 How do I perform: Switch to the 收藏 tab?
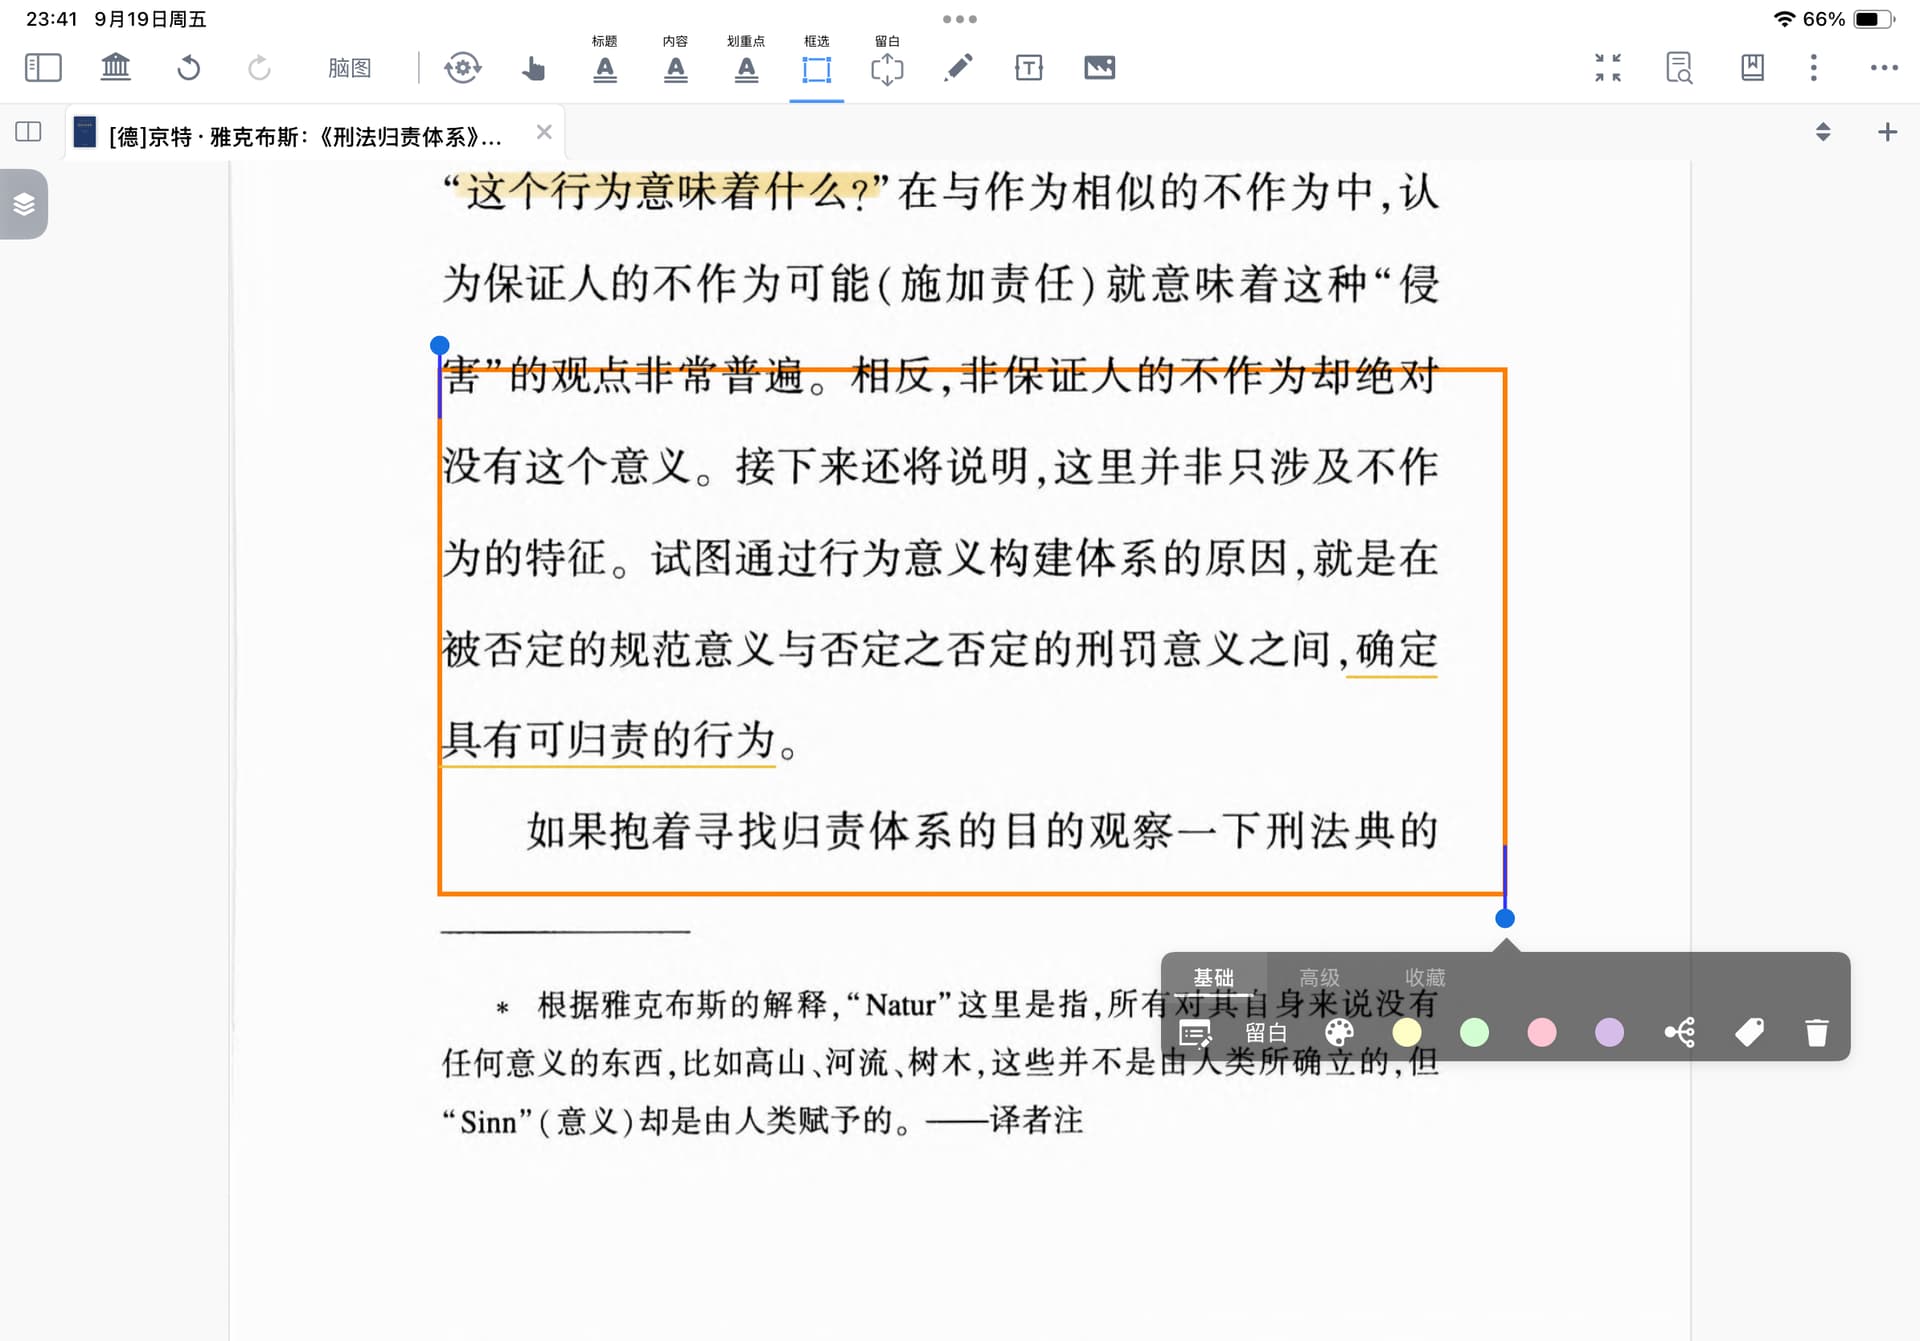(1424, 977)
